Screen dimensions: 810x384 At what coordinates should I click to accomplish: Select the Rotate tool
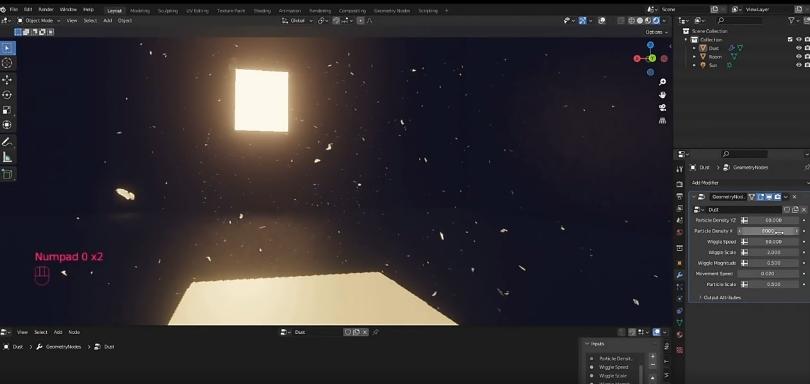pyautogui.click(x=7, y=95)
